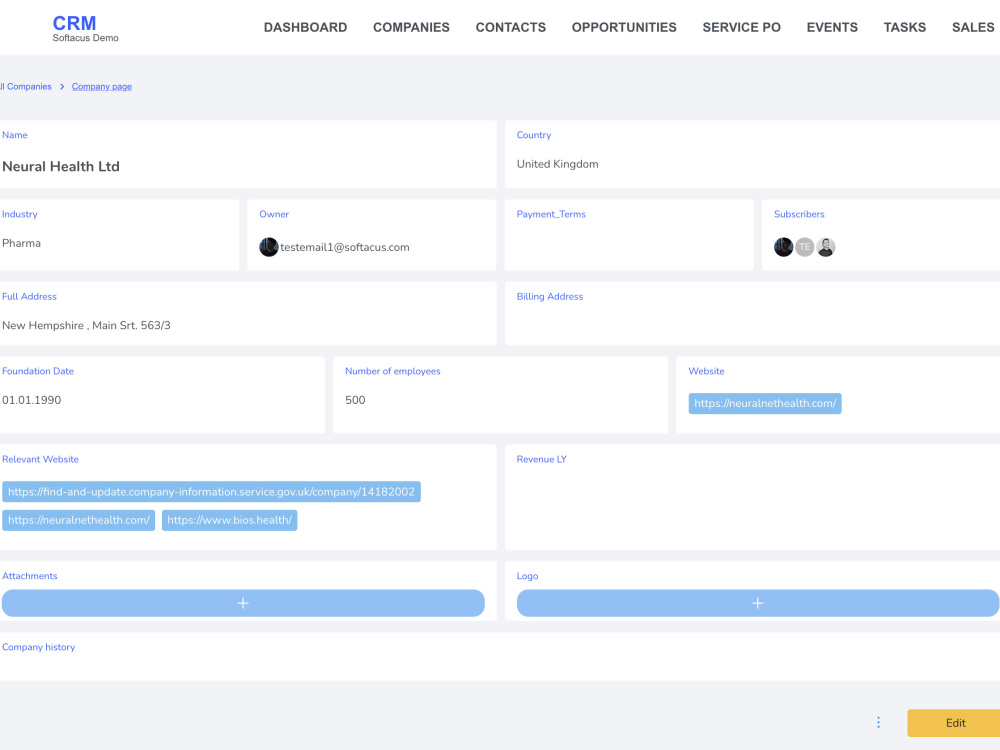This screenshot has width=1000, height=750.
Task: Click the CRM Softacus Demo logo
Action: tap(85, 28)
